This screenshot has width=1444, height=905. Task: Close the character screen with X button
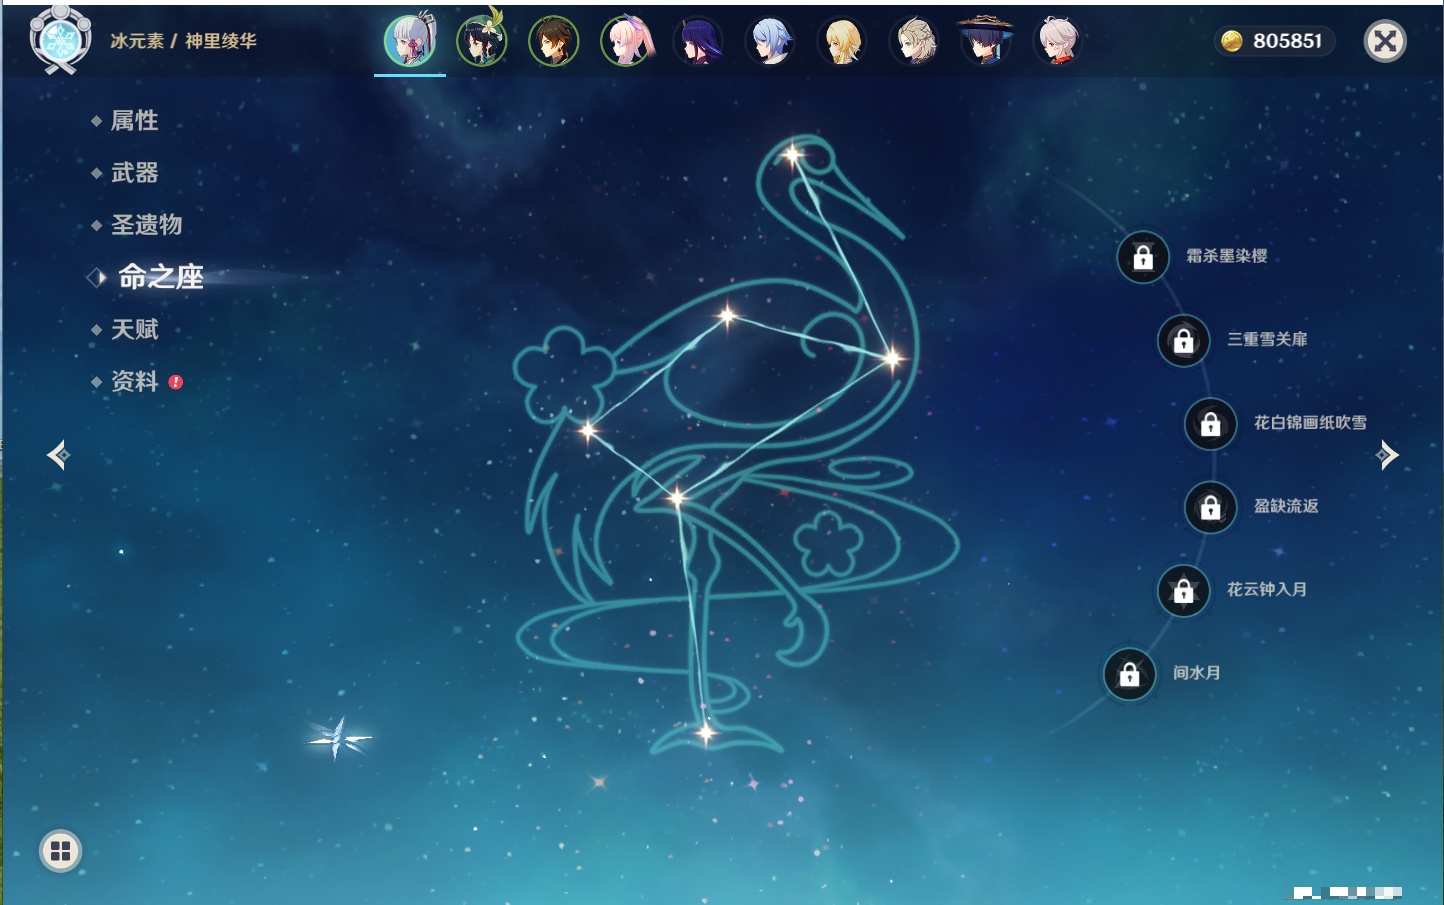(x=1385, y=41)
